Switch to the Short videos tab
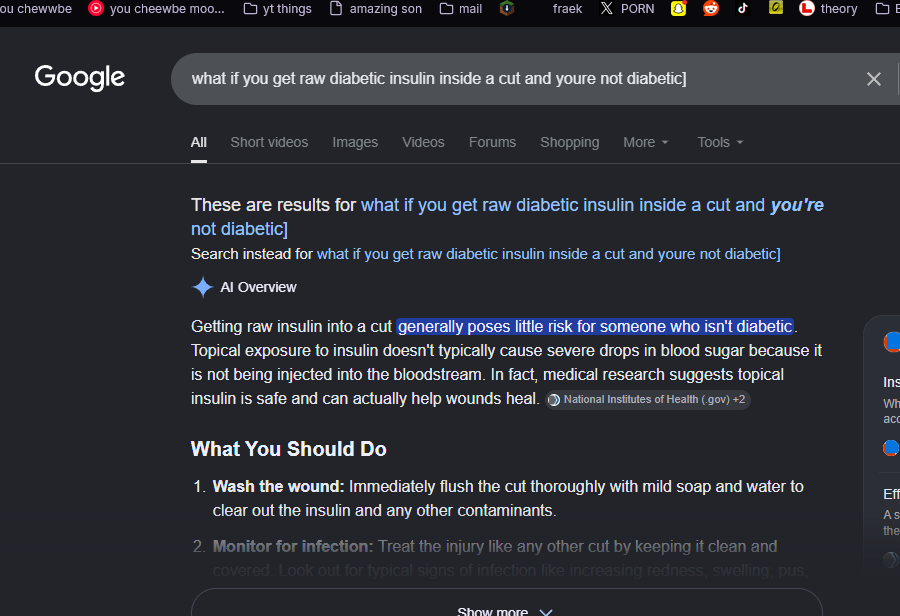The image size is (900, 616). point(269,142)
